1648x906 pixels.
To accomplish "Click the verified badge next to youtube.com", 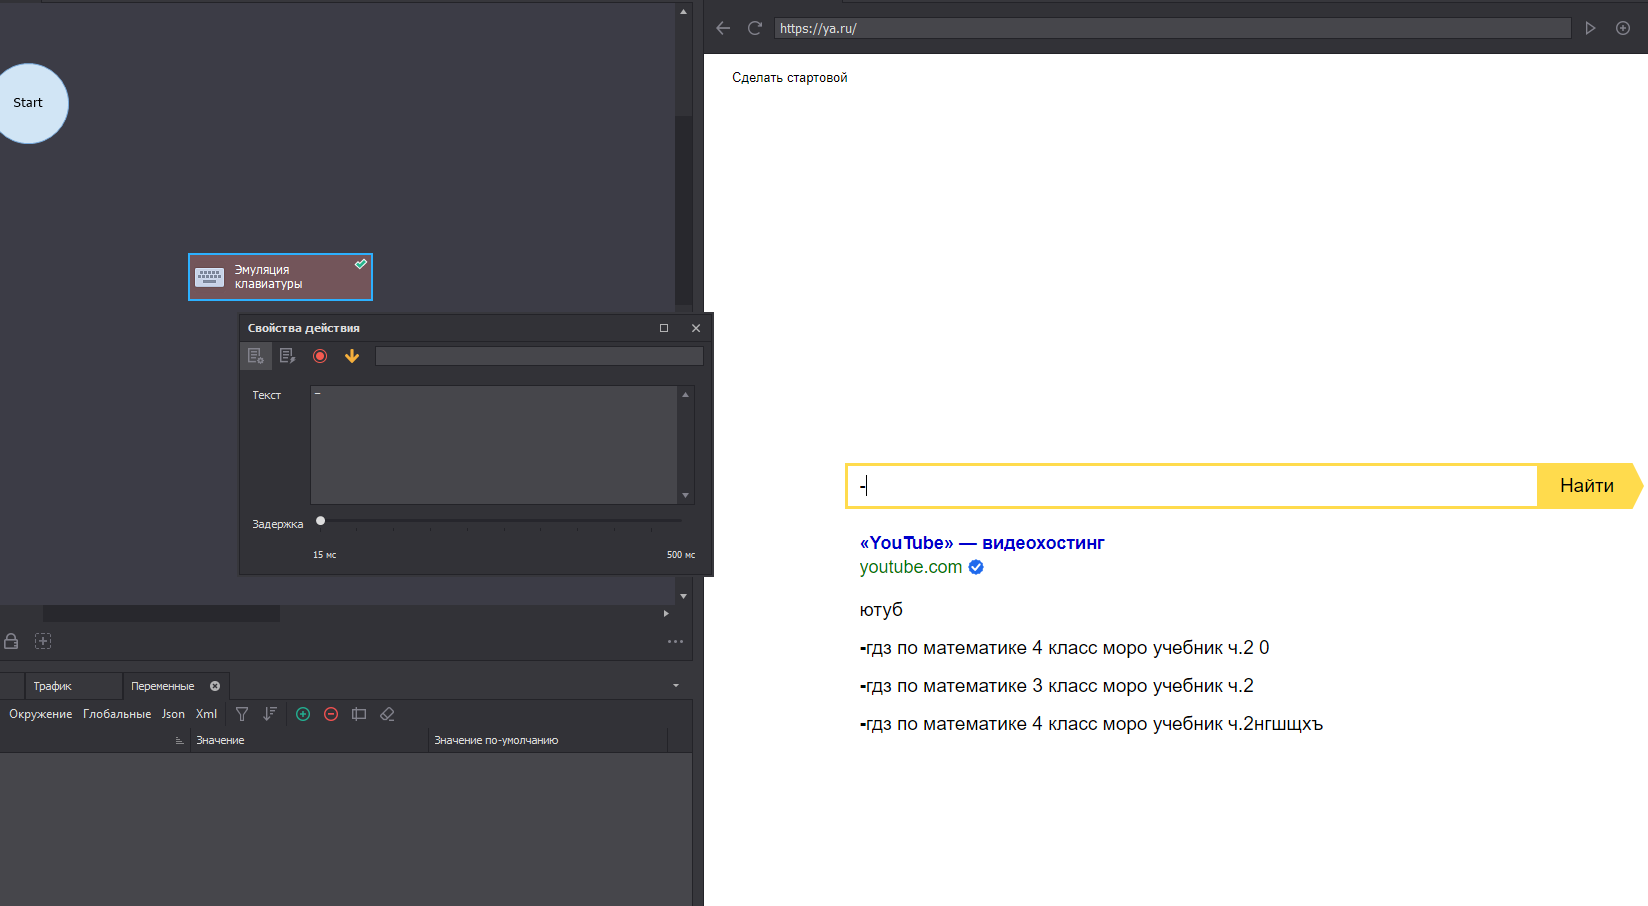I will [x=976, y=567].
